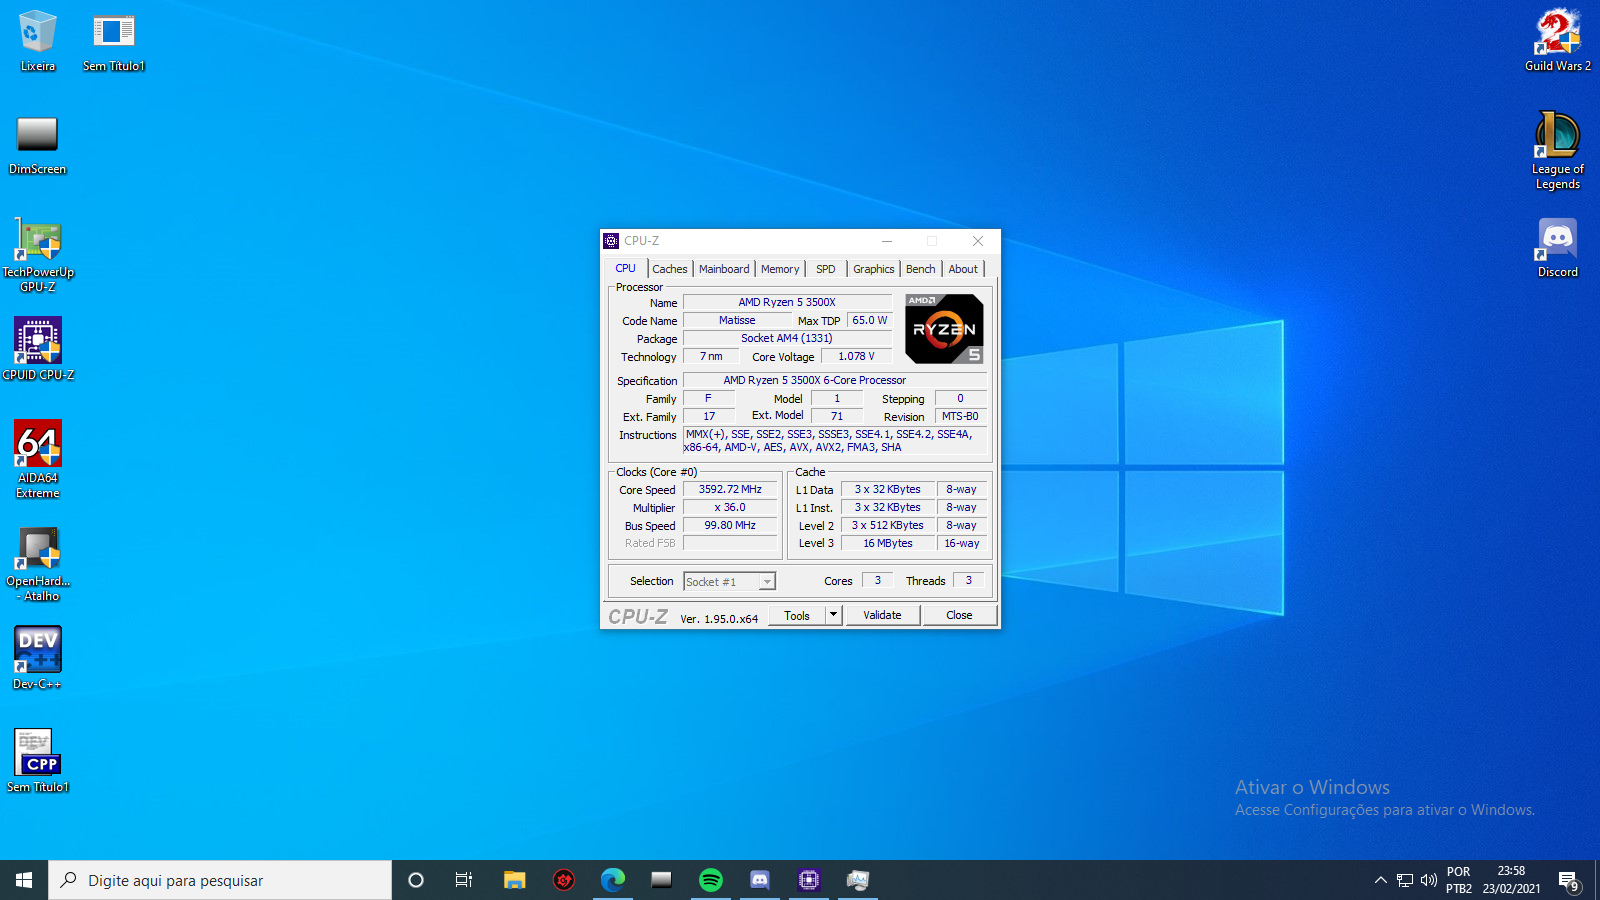Open the Discord desktop shortcut
This screenshot has width=1600, height=900.
tap(1558, 248)
